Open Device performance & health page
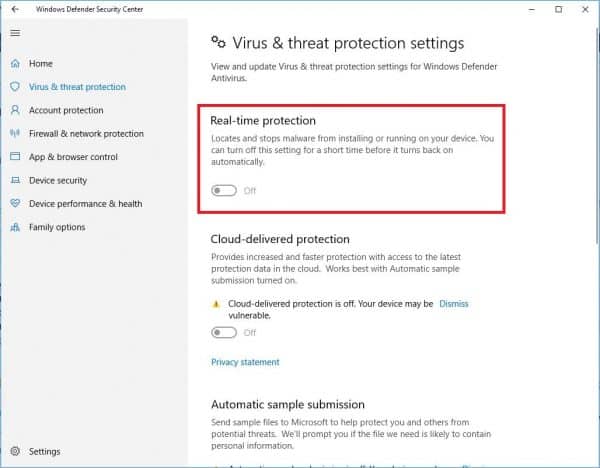This screenshot has width=600, height=468. pos(85,204)
